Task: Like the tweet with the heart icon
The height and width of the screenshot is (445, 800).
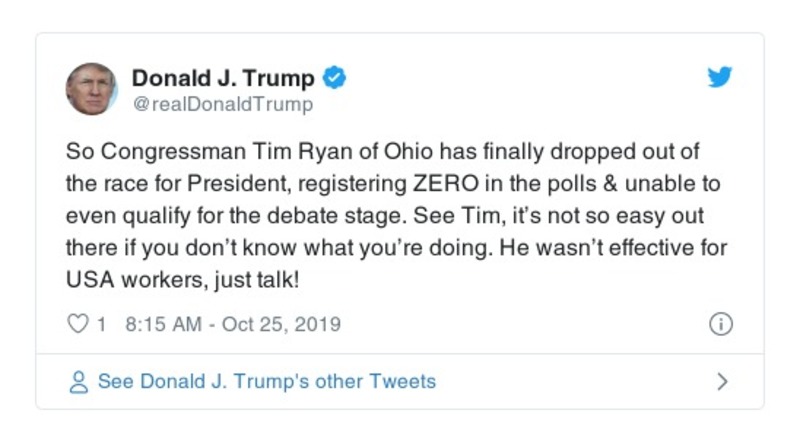Action: (76, 324)
